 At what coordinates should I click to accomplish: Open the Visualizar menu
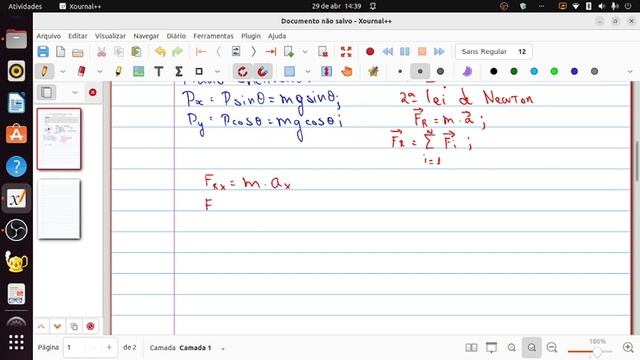110,36
